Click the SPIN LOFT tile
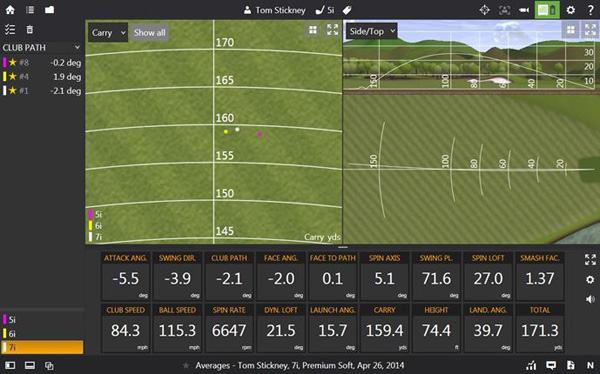This screenshot has width=600, height=374. click(x=488, y=276)
